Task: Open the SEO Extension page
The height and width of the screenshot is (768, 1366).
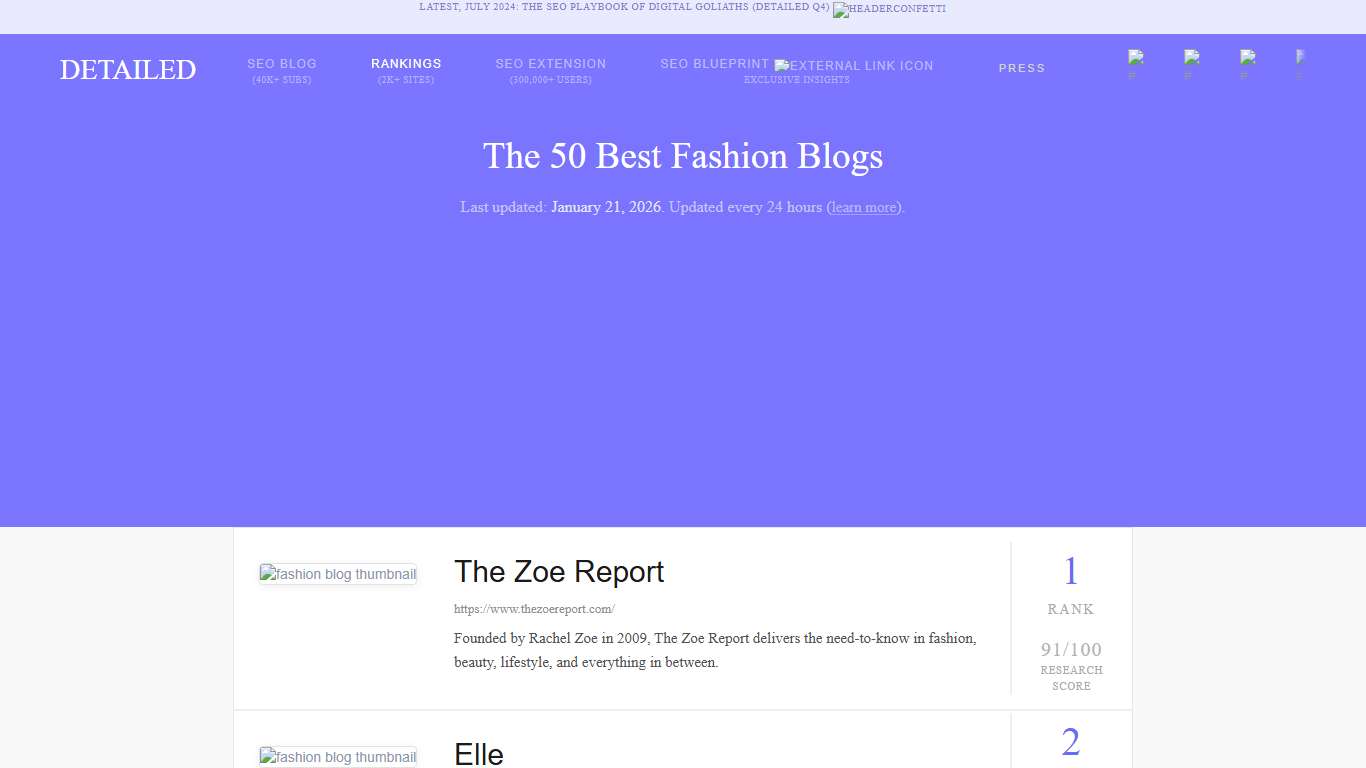Action: coord(550,68)
